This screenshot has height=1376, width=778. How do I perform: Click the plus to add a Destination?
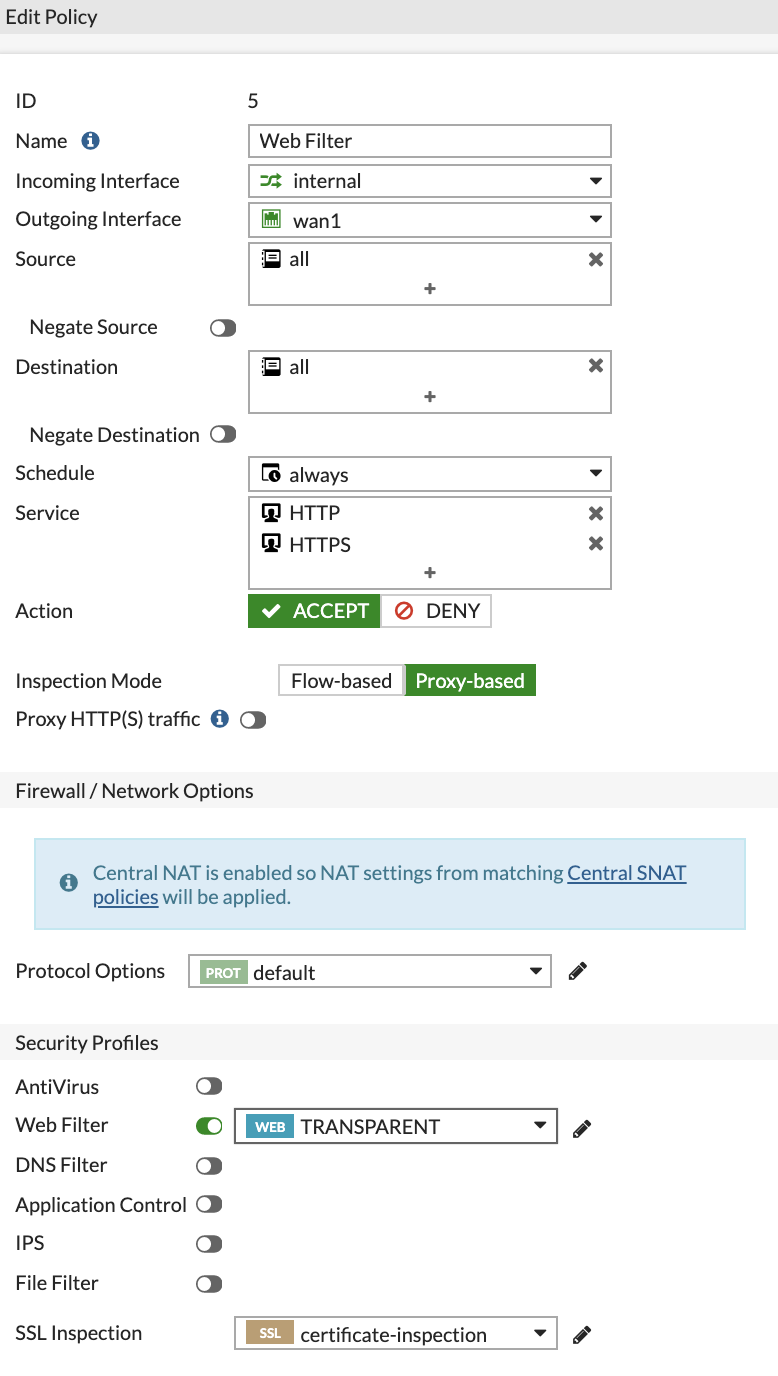pyautogui.click(x=429, y=396)
